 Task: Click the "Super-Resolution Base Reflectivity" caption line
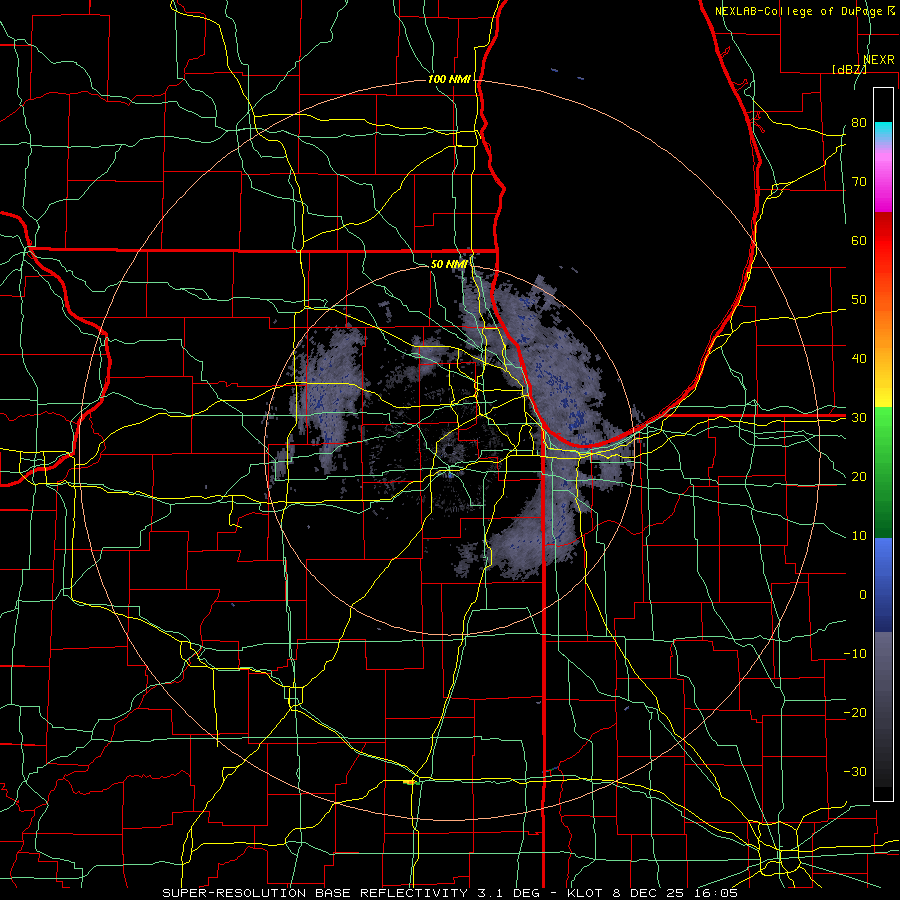pyautogui.click(x=449, y=893)
